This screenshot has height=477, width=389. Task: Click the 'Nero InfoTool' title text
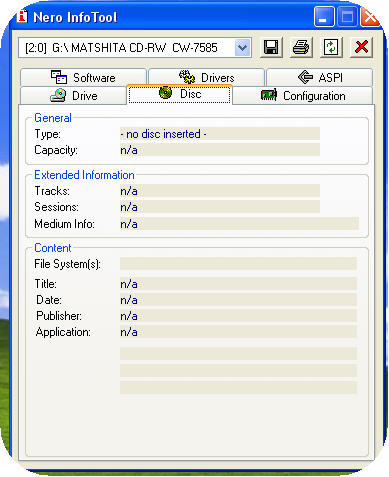(x=75, y=17)
